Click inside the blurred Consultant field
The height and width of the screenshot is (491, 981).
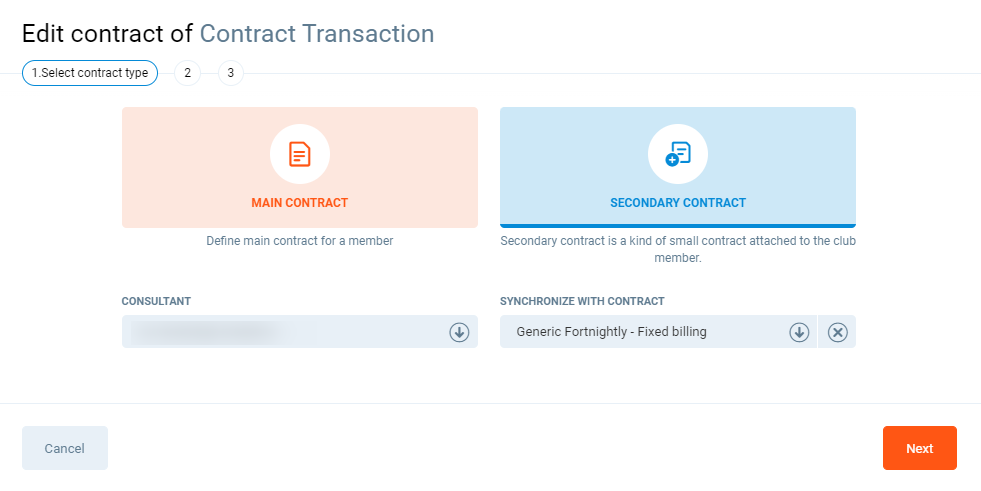(280, 332)
